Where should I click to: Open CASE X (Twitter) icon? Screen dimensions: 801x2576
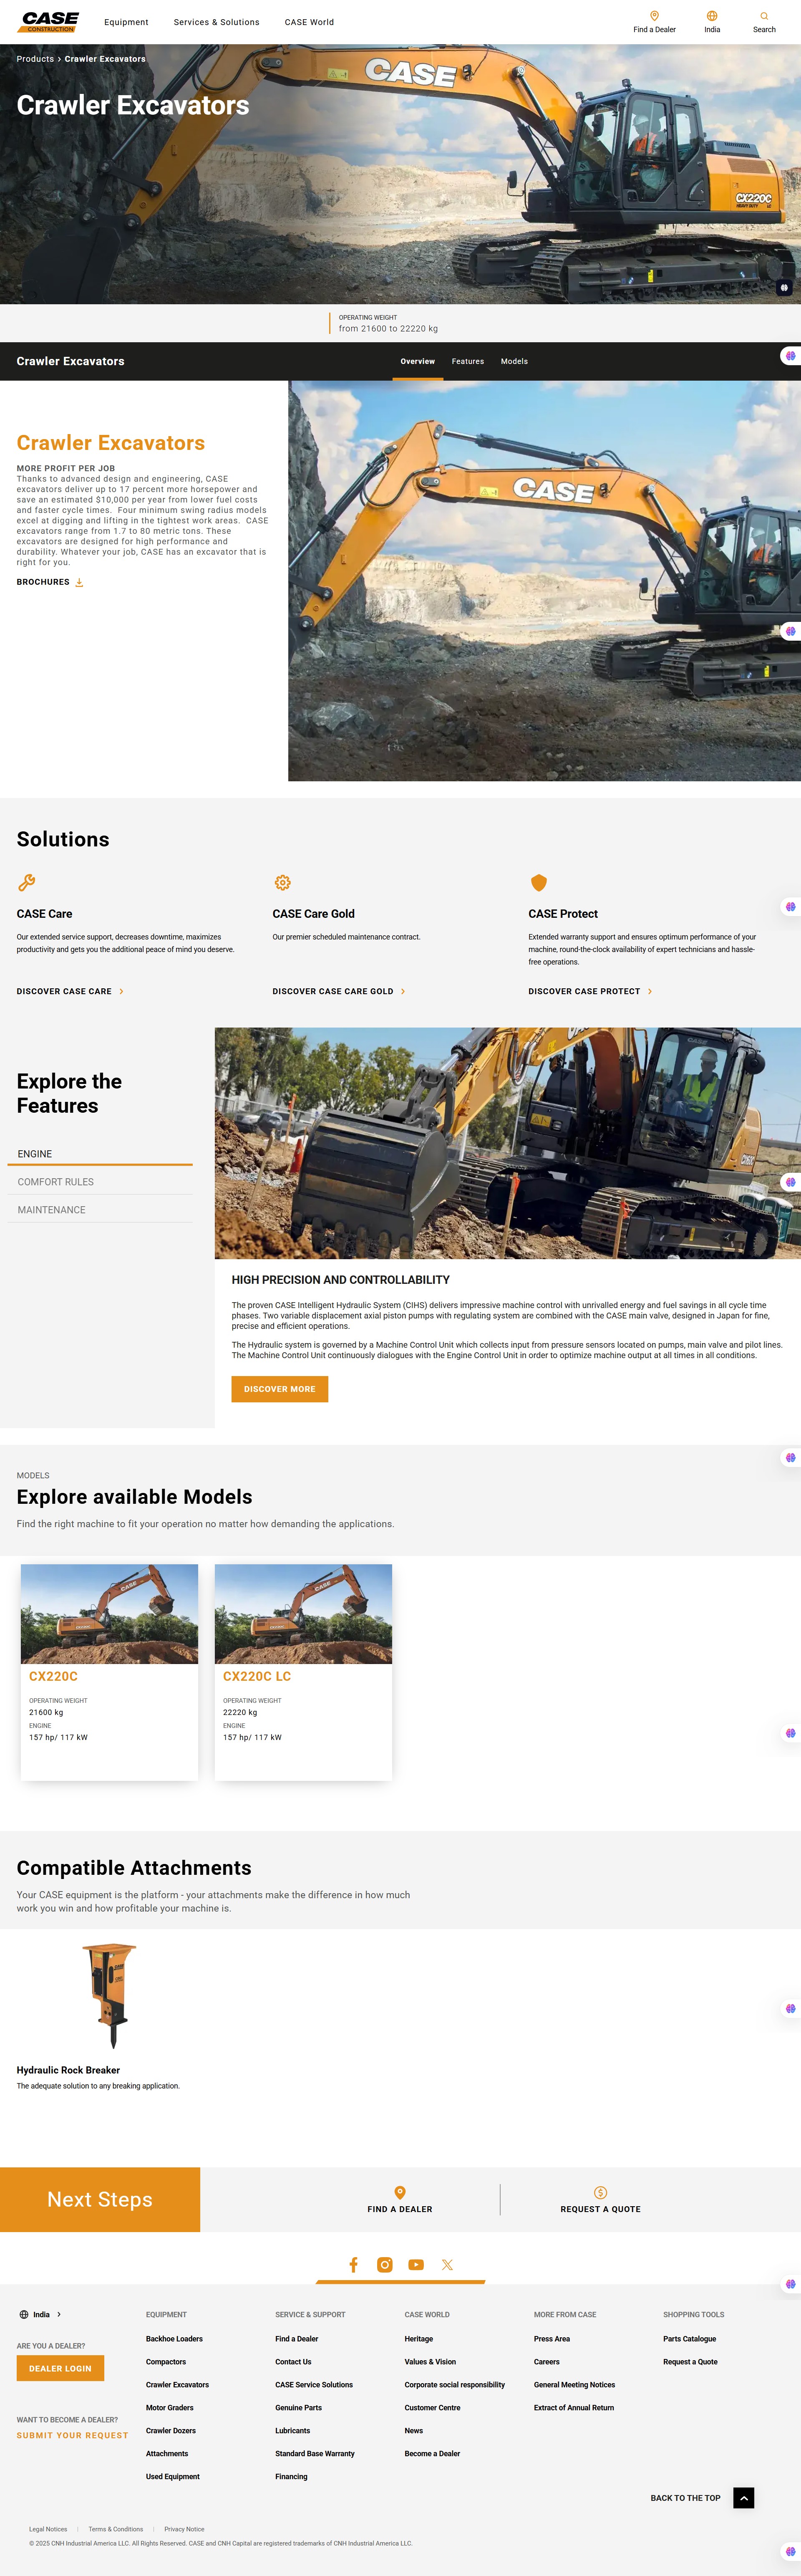tap(447, 2265)
